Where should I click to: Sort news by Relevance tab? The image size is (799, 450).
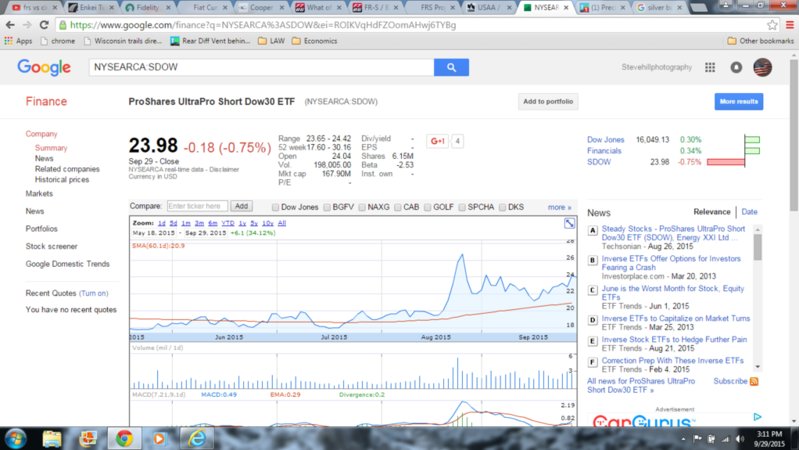[x=712, y=211]
